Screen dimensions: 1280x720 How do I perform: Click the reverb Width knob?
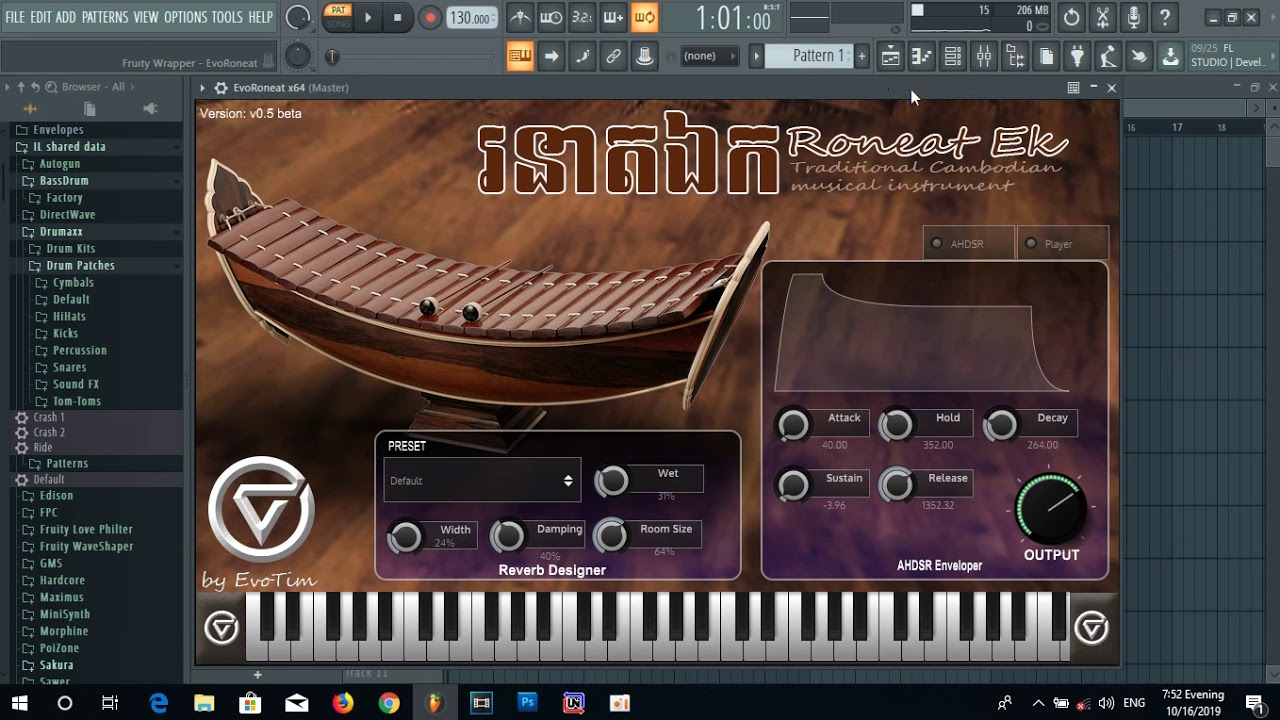[x=405, y=537]
